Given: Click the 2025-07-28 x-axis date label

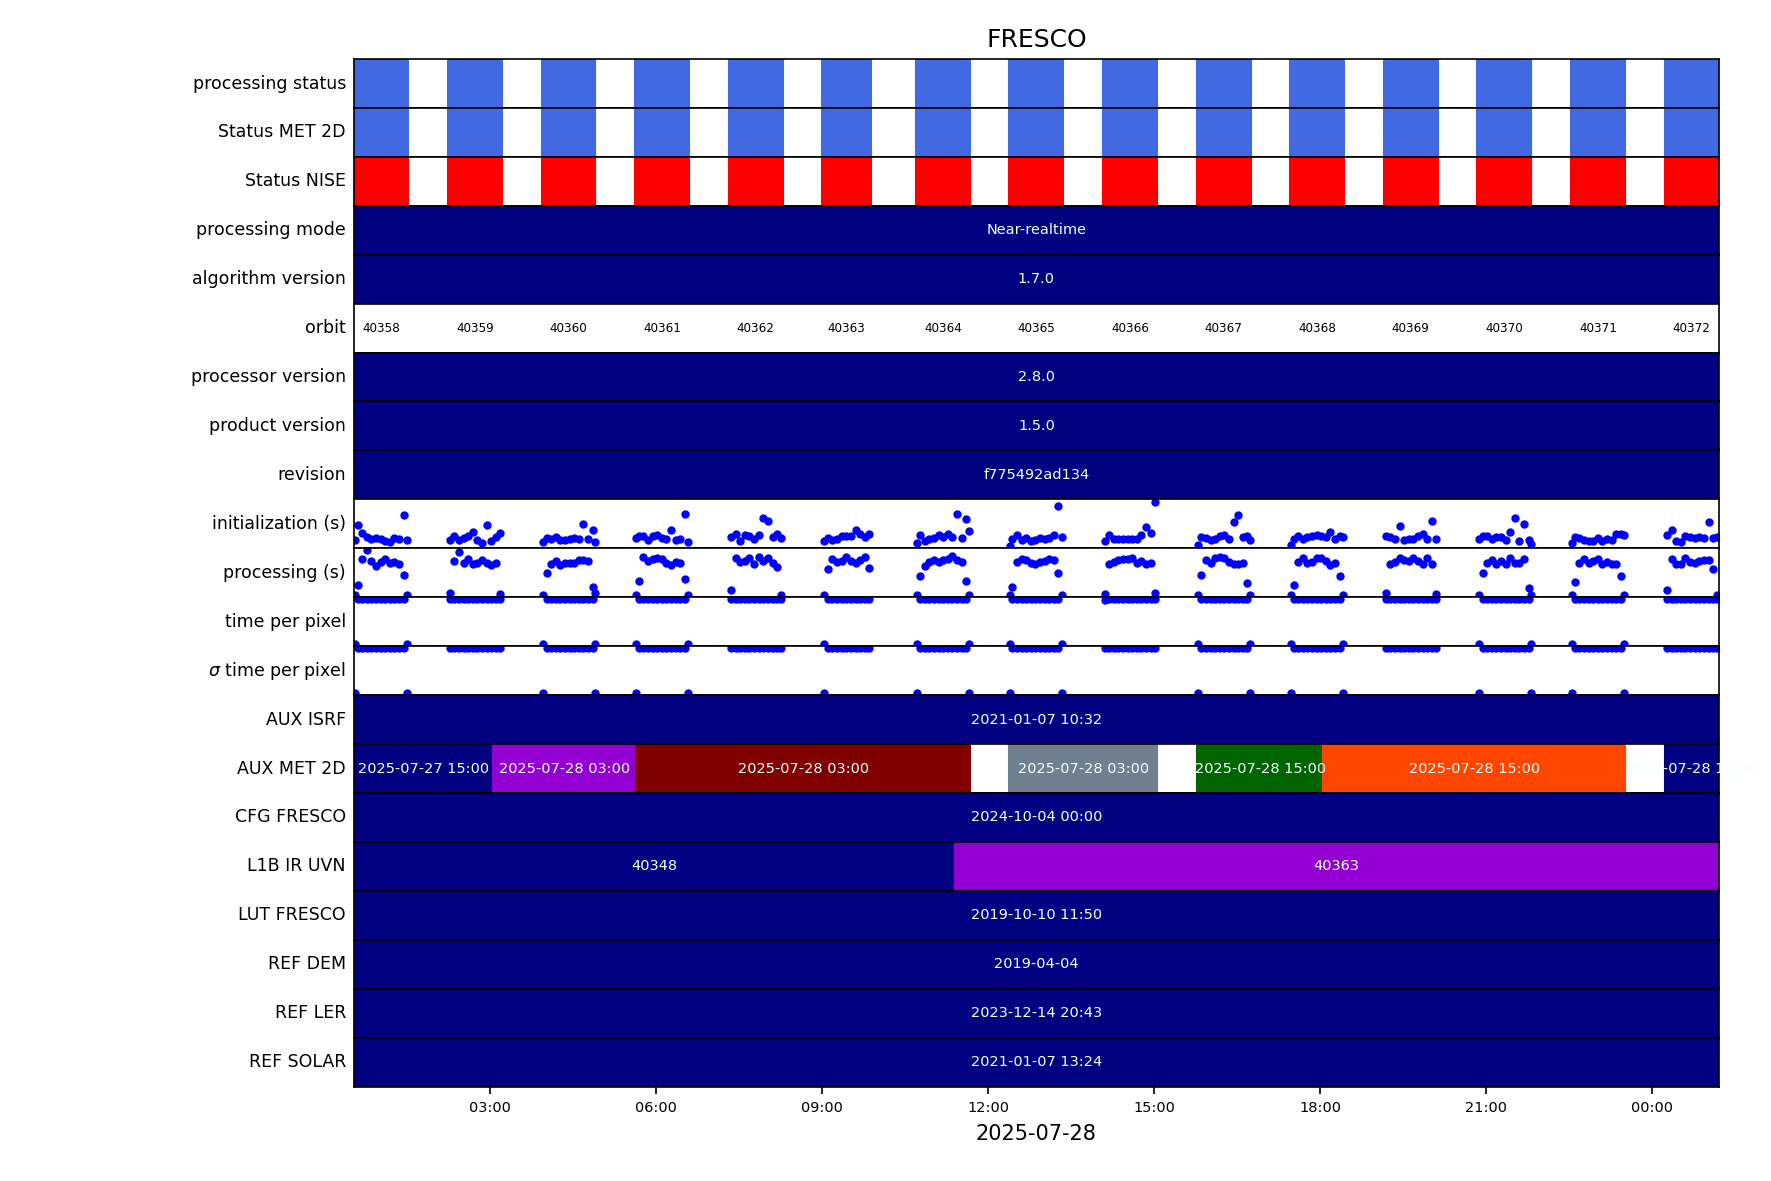Looking at the screenshot, I should pyautogui.click(x=1035, y=1133).
